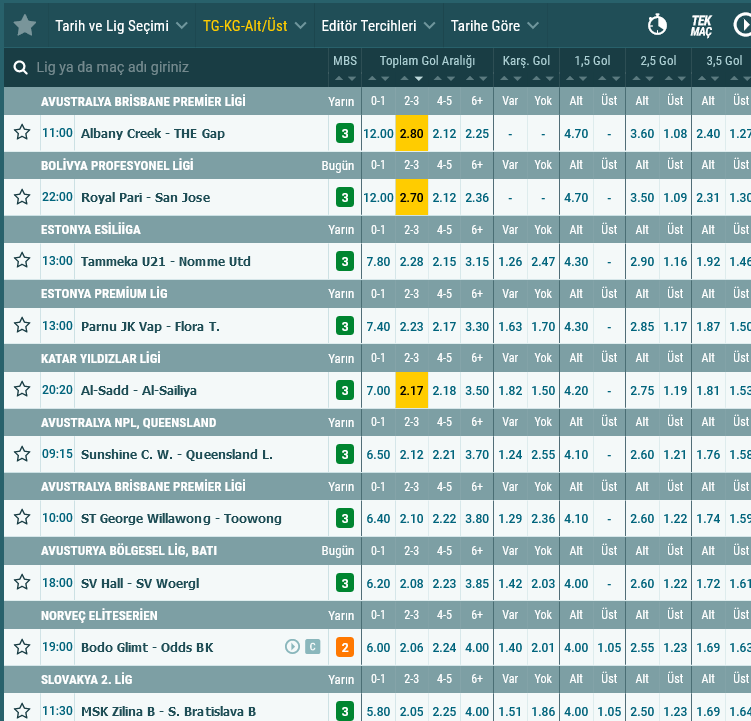The width and height of the screenshot is (751, 721).
Task: Open Tarihe Göre sorting dropdown
Action: pos(495,26)
